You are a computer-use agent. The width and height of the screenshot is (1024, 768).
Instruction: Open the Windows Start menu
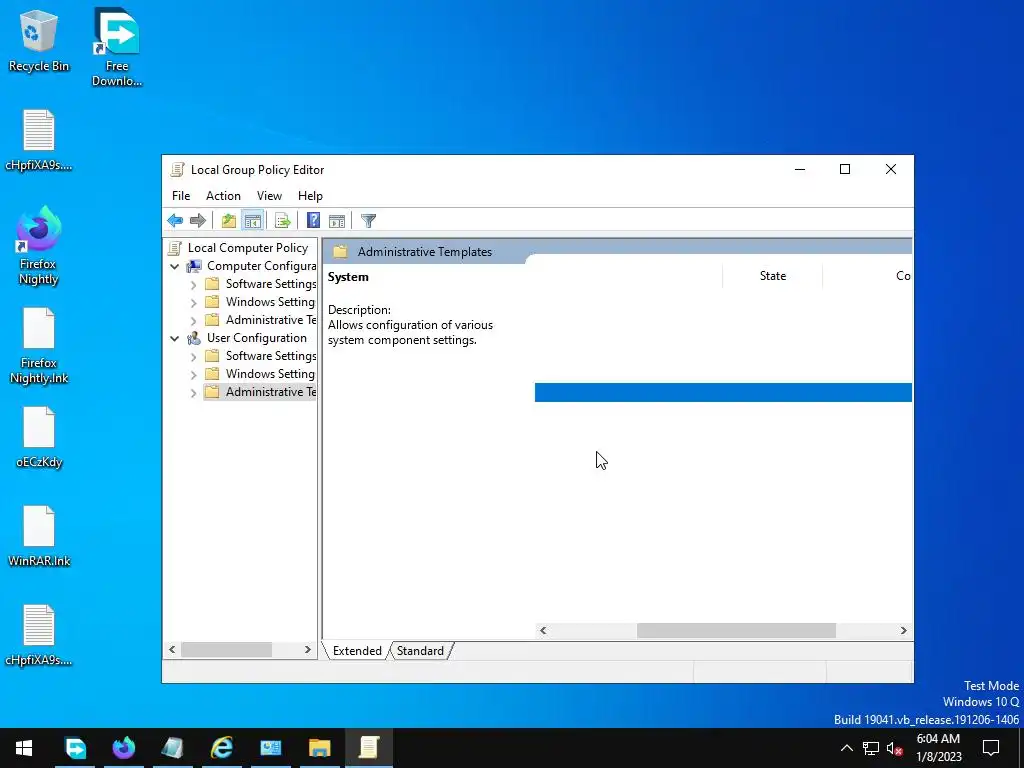(x=24, y=748)
